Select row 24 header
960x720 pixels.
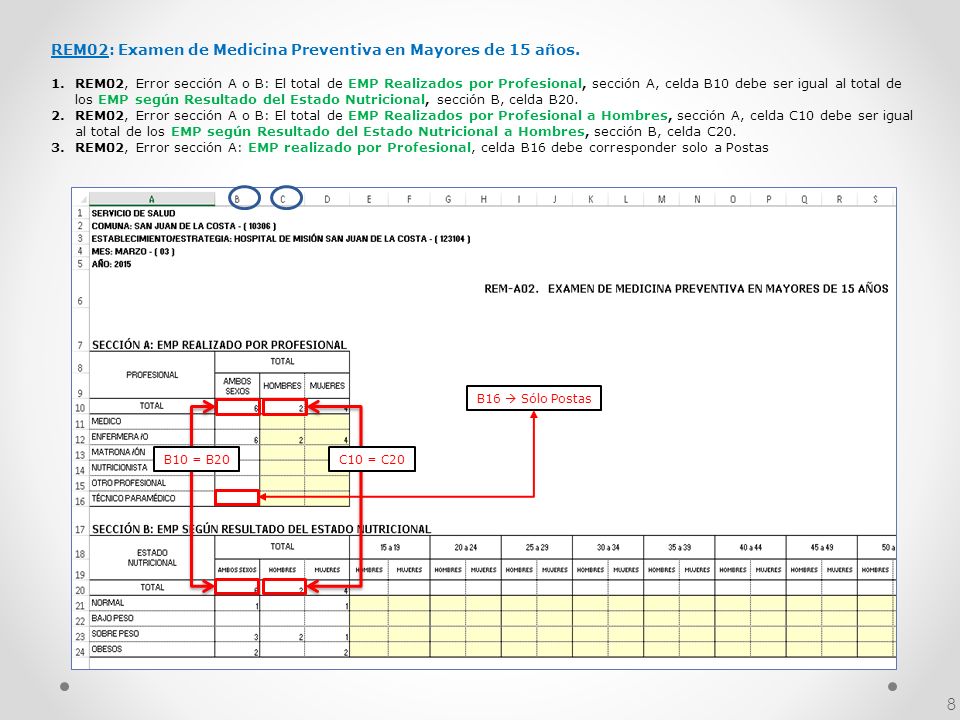80,651
